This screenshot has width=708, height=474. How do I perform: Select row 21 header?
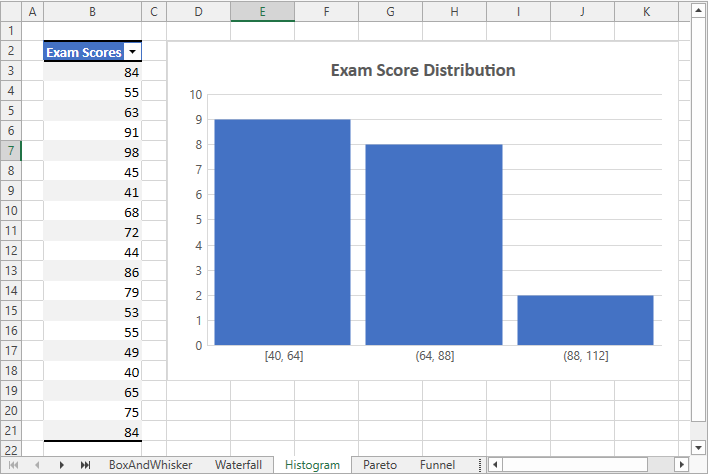[x=11, y=431]
